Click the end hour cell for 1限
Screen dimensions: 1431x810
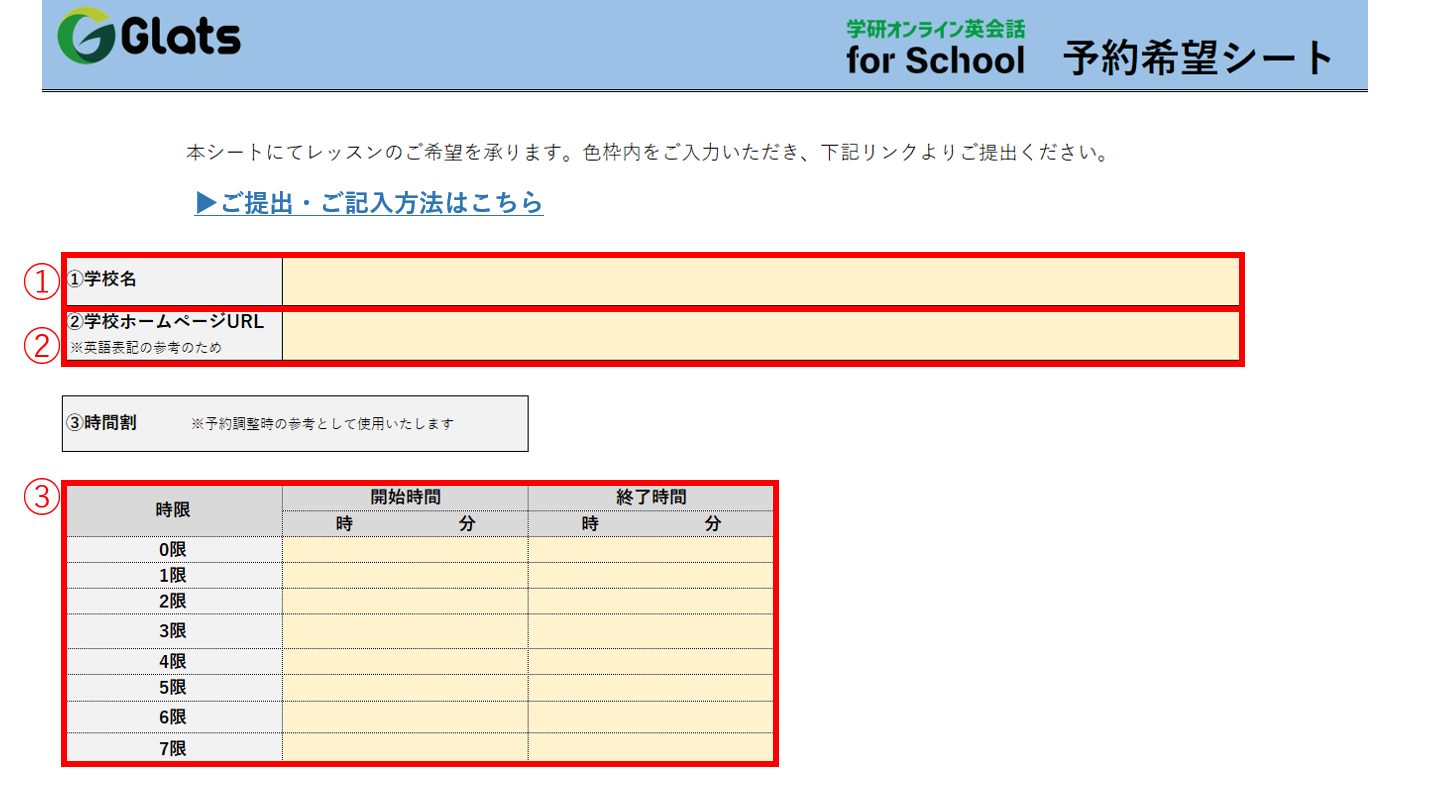tap(590, 573)
